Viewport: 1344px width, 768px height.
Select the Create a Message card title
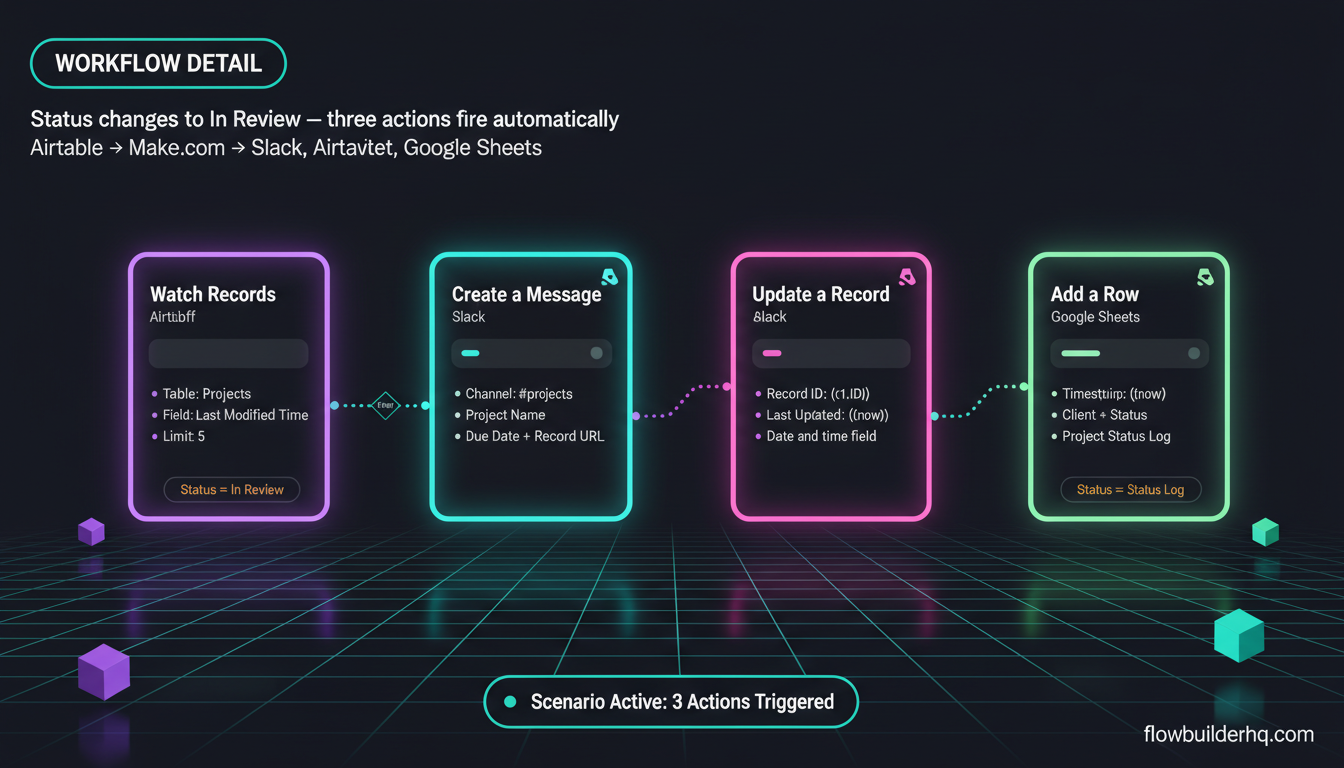(x=527, y=294)
